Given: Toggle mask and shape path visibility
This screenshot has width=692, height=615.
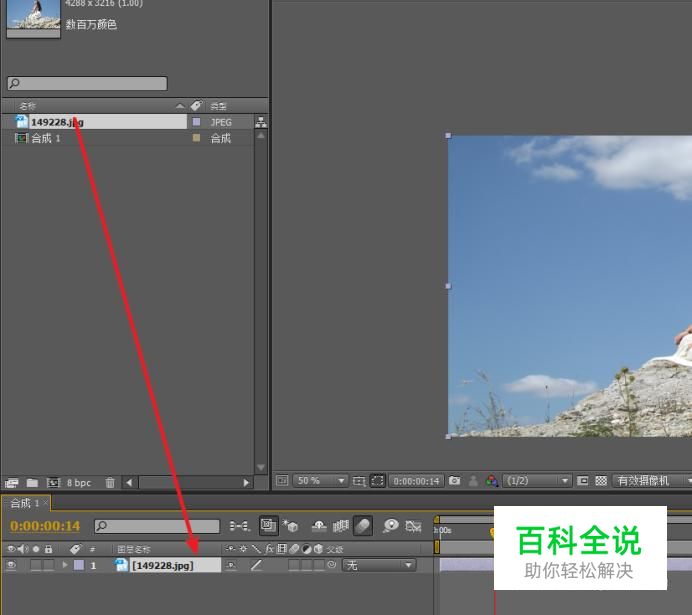Looking at the screenshot, I should (377, 480).
